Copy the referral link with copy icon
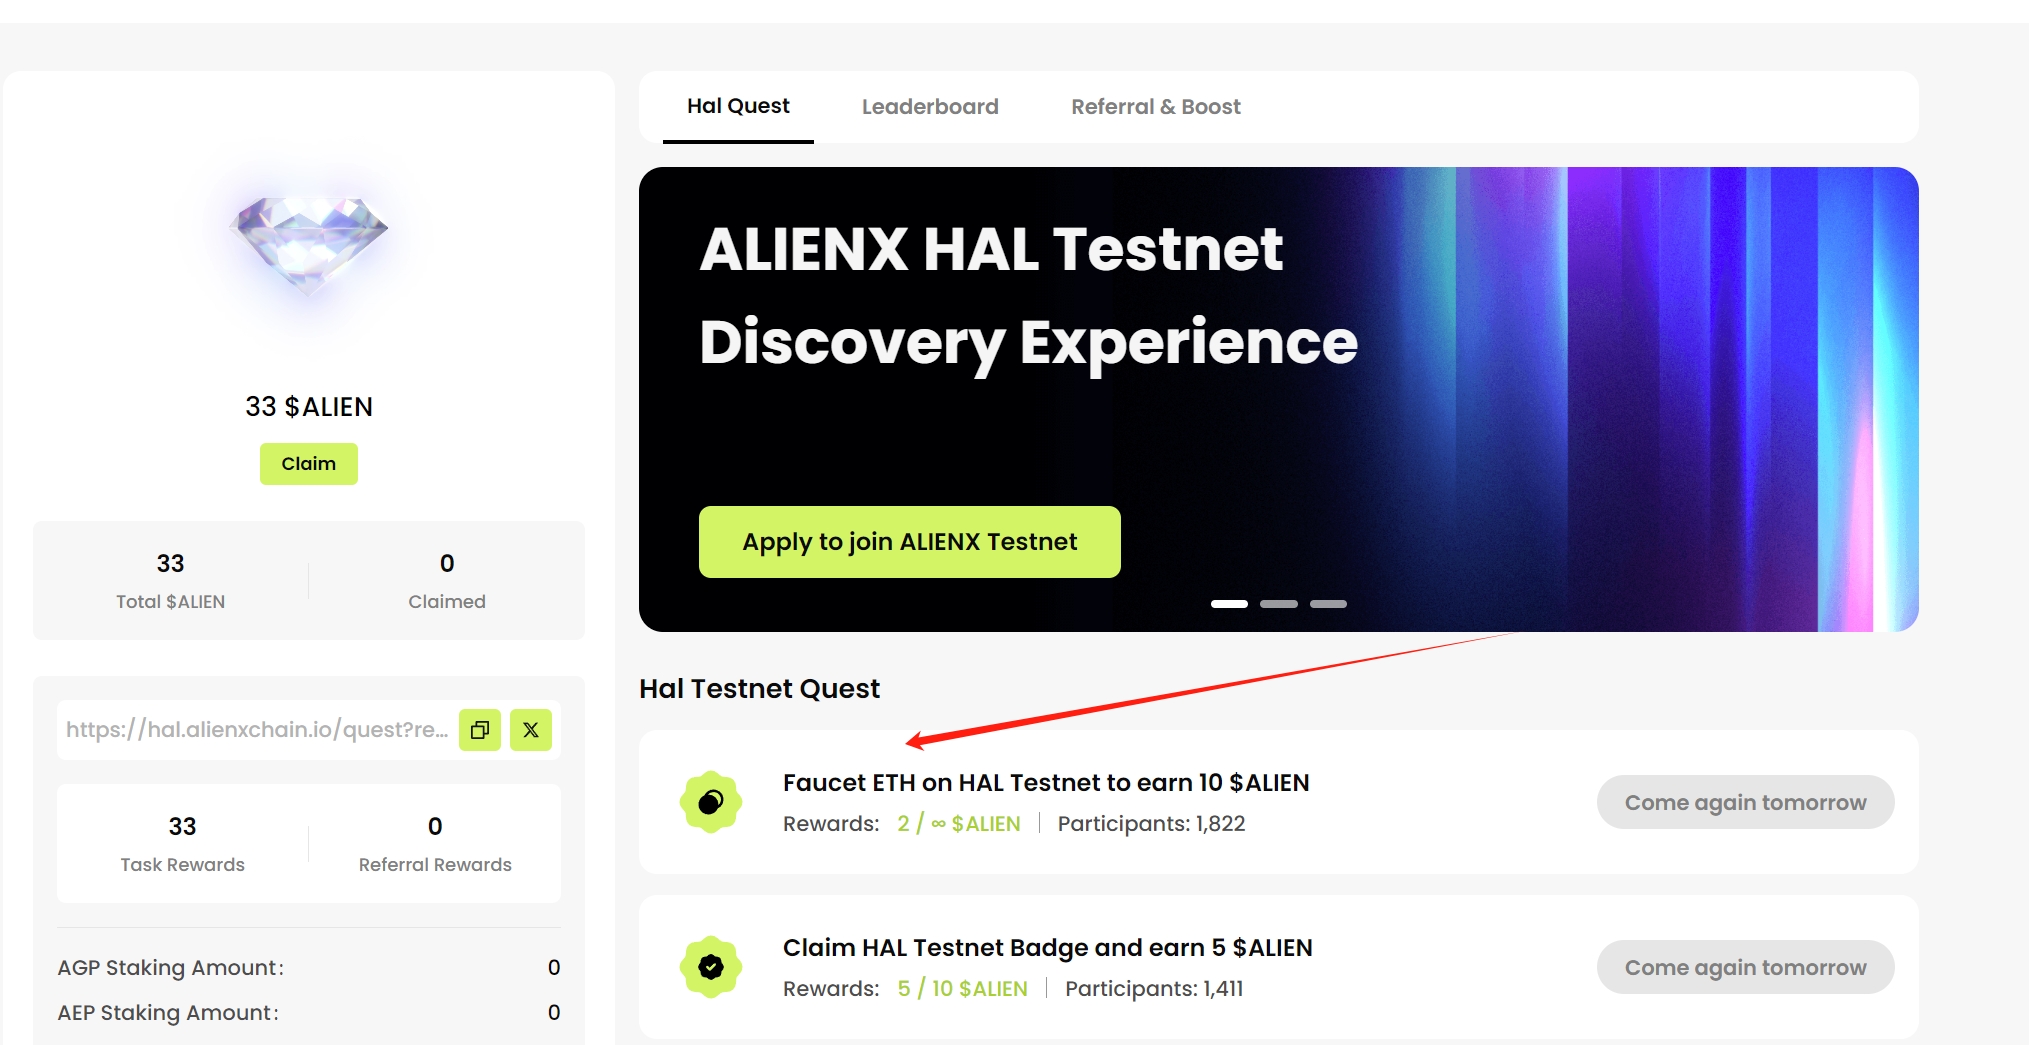2029x1045 pixels. (x=480, y=730)
